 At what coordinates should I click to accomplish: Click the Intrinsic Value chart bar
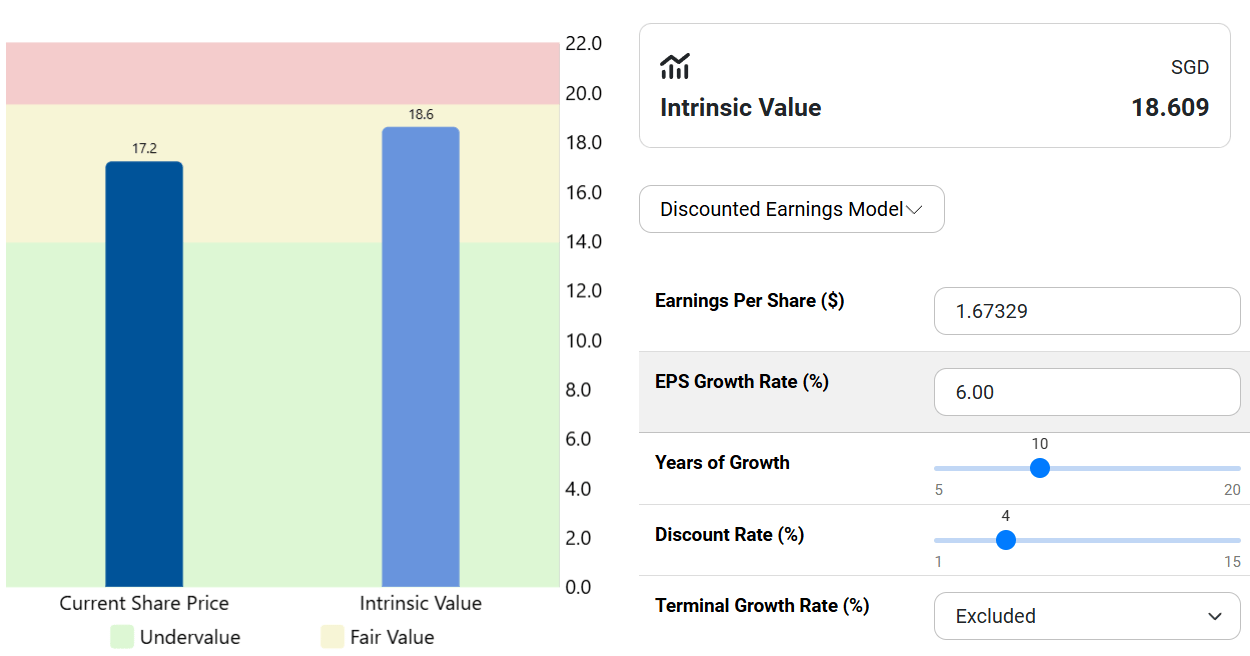tap(420, 357)
